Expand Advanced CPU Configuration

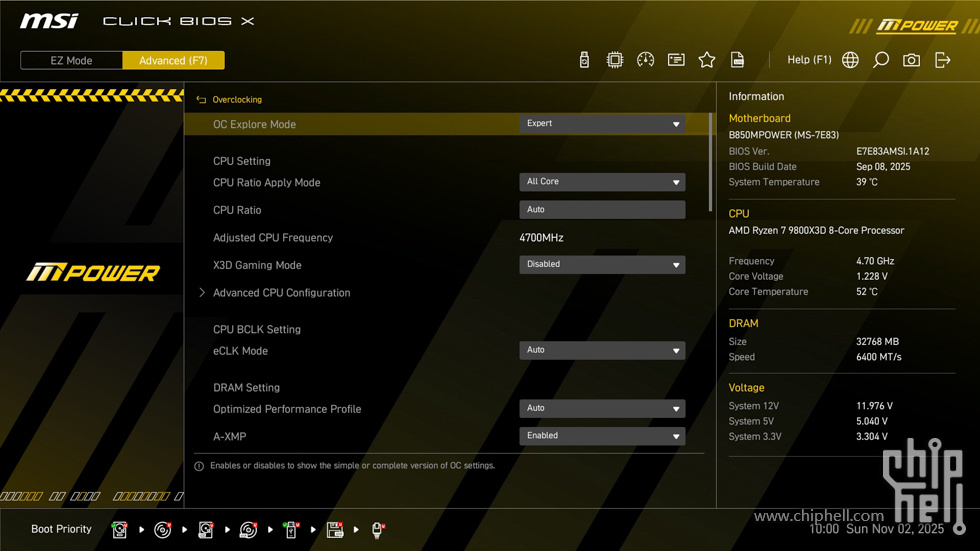pos(281,293)
